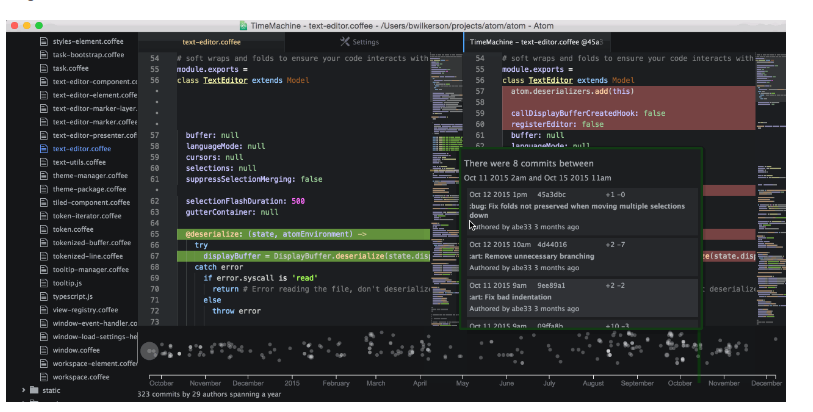Open commit 45a3dbc in popup
The width and height of the screenshot is (813, 412).
pyautogui.click(x=582, y=210)
